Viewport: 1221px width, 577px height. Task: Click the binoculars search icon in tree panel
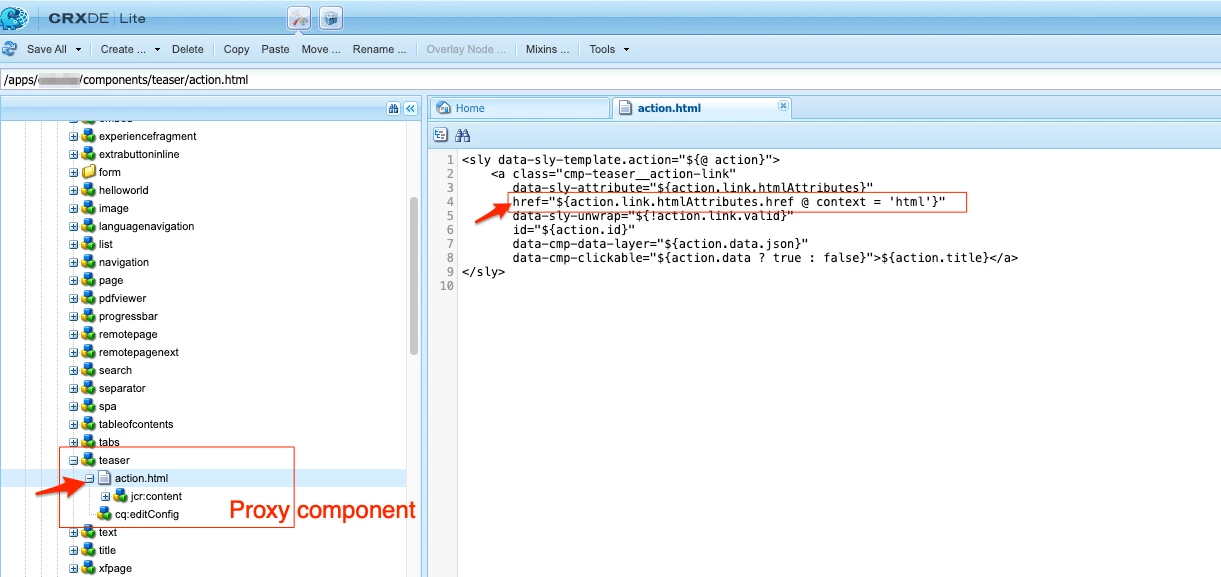(x=394, y=108)
